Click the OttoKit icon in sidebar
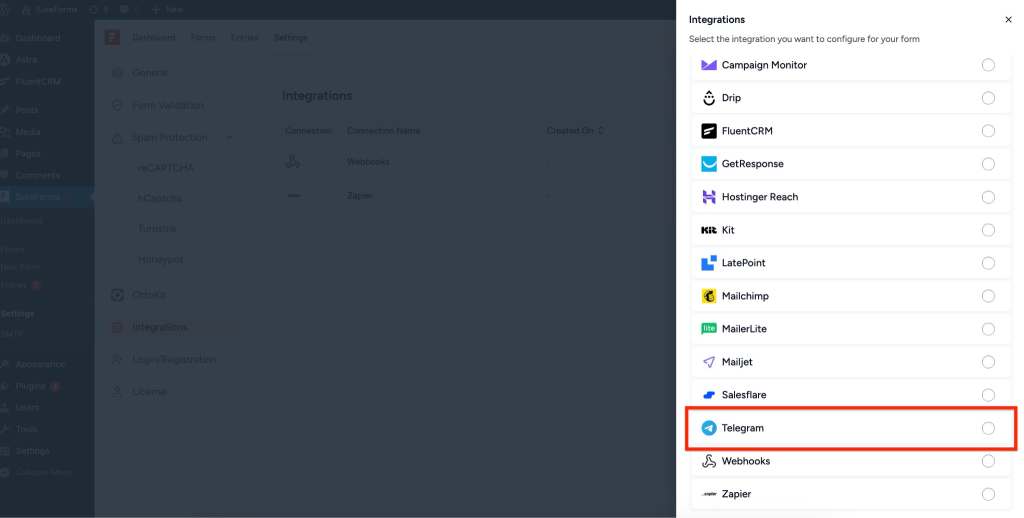 point(118,295)
